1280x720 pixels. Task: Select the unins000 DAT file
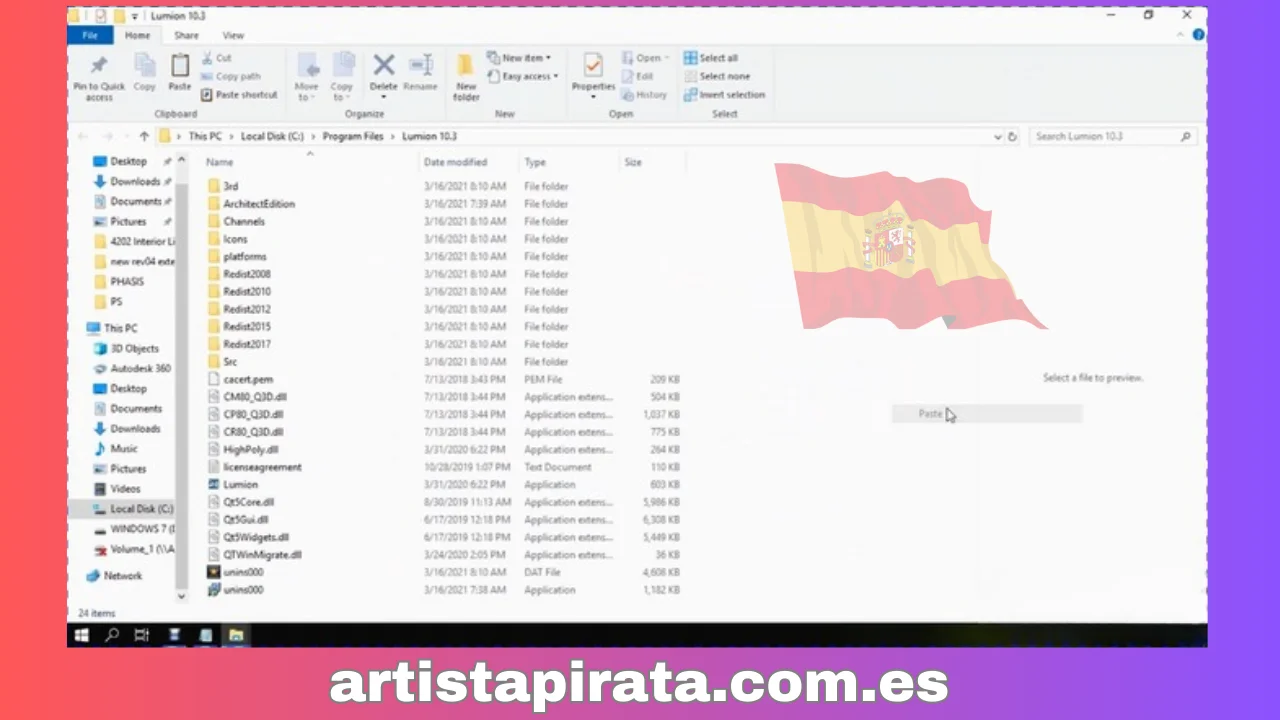coord(243,572)
